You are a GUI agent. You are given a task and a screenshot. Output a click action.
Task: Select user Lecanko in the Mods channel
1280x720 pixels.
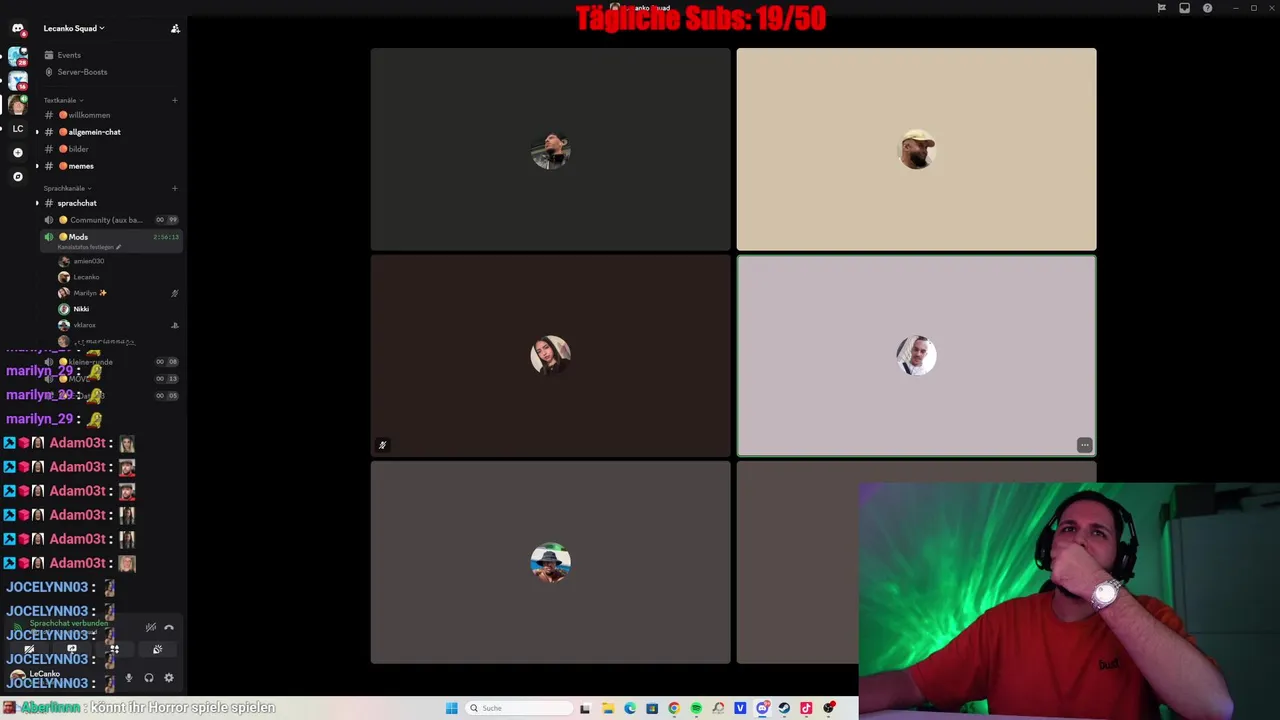[118, 277]
